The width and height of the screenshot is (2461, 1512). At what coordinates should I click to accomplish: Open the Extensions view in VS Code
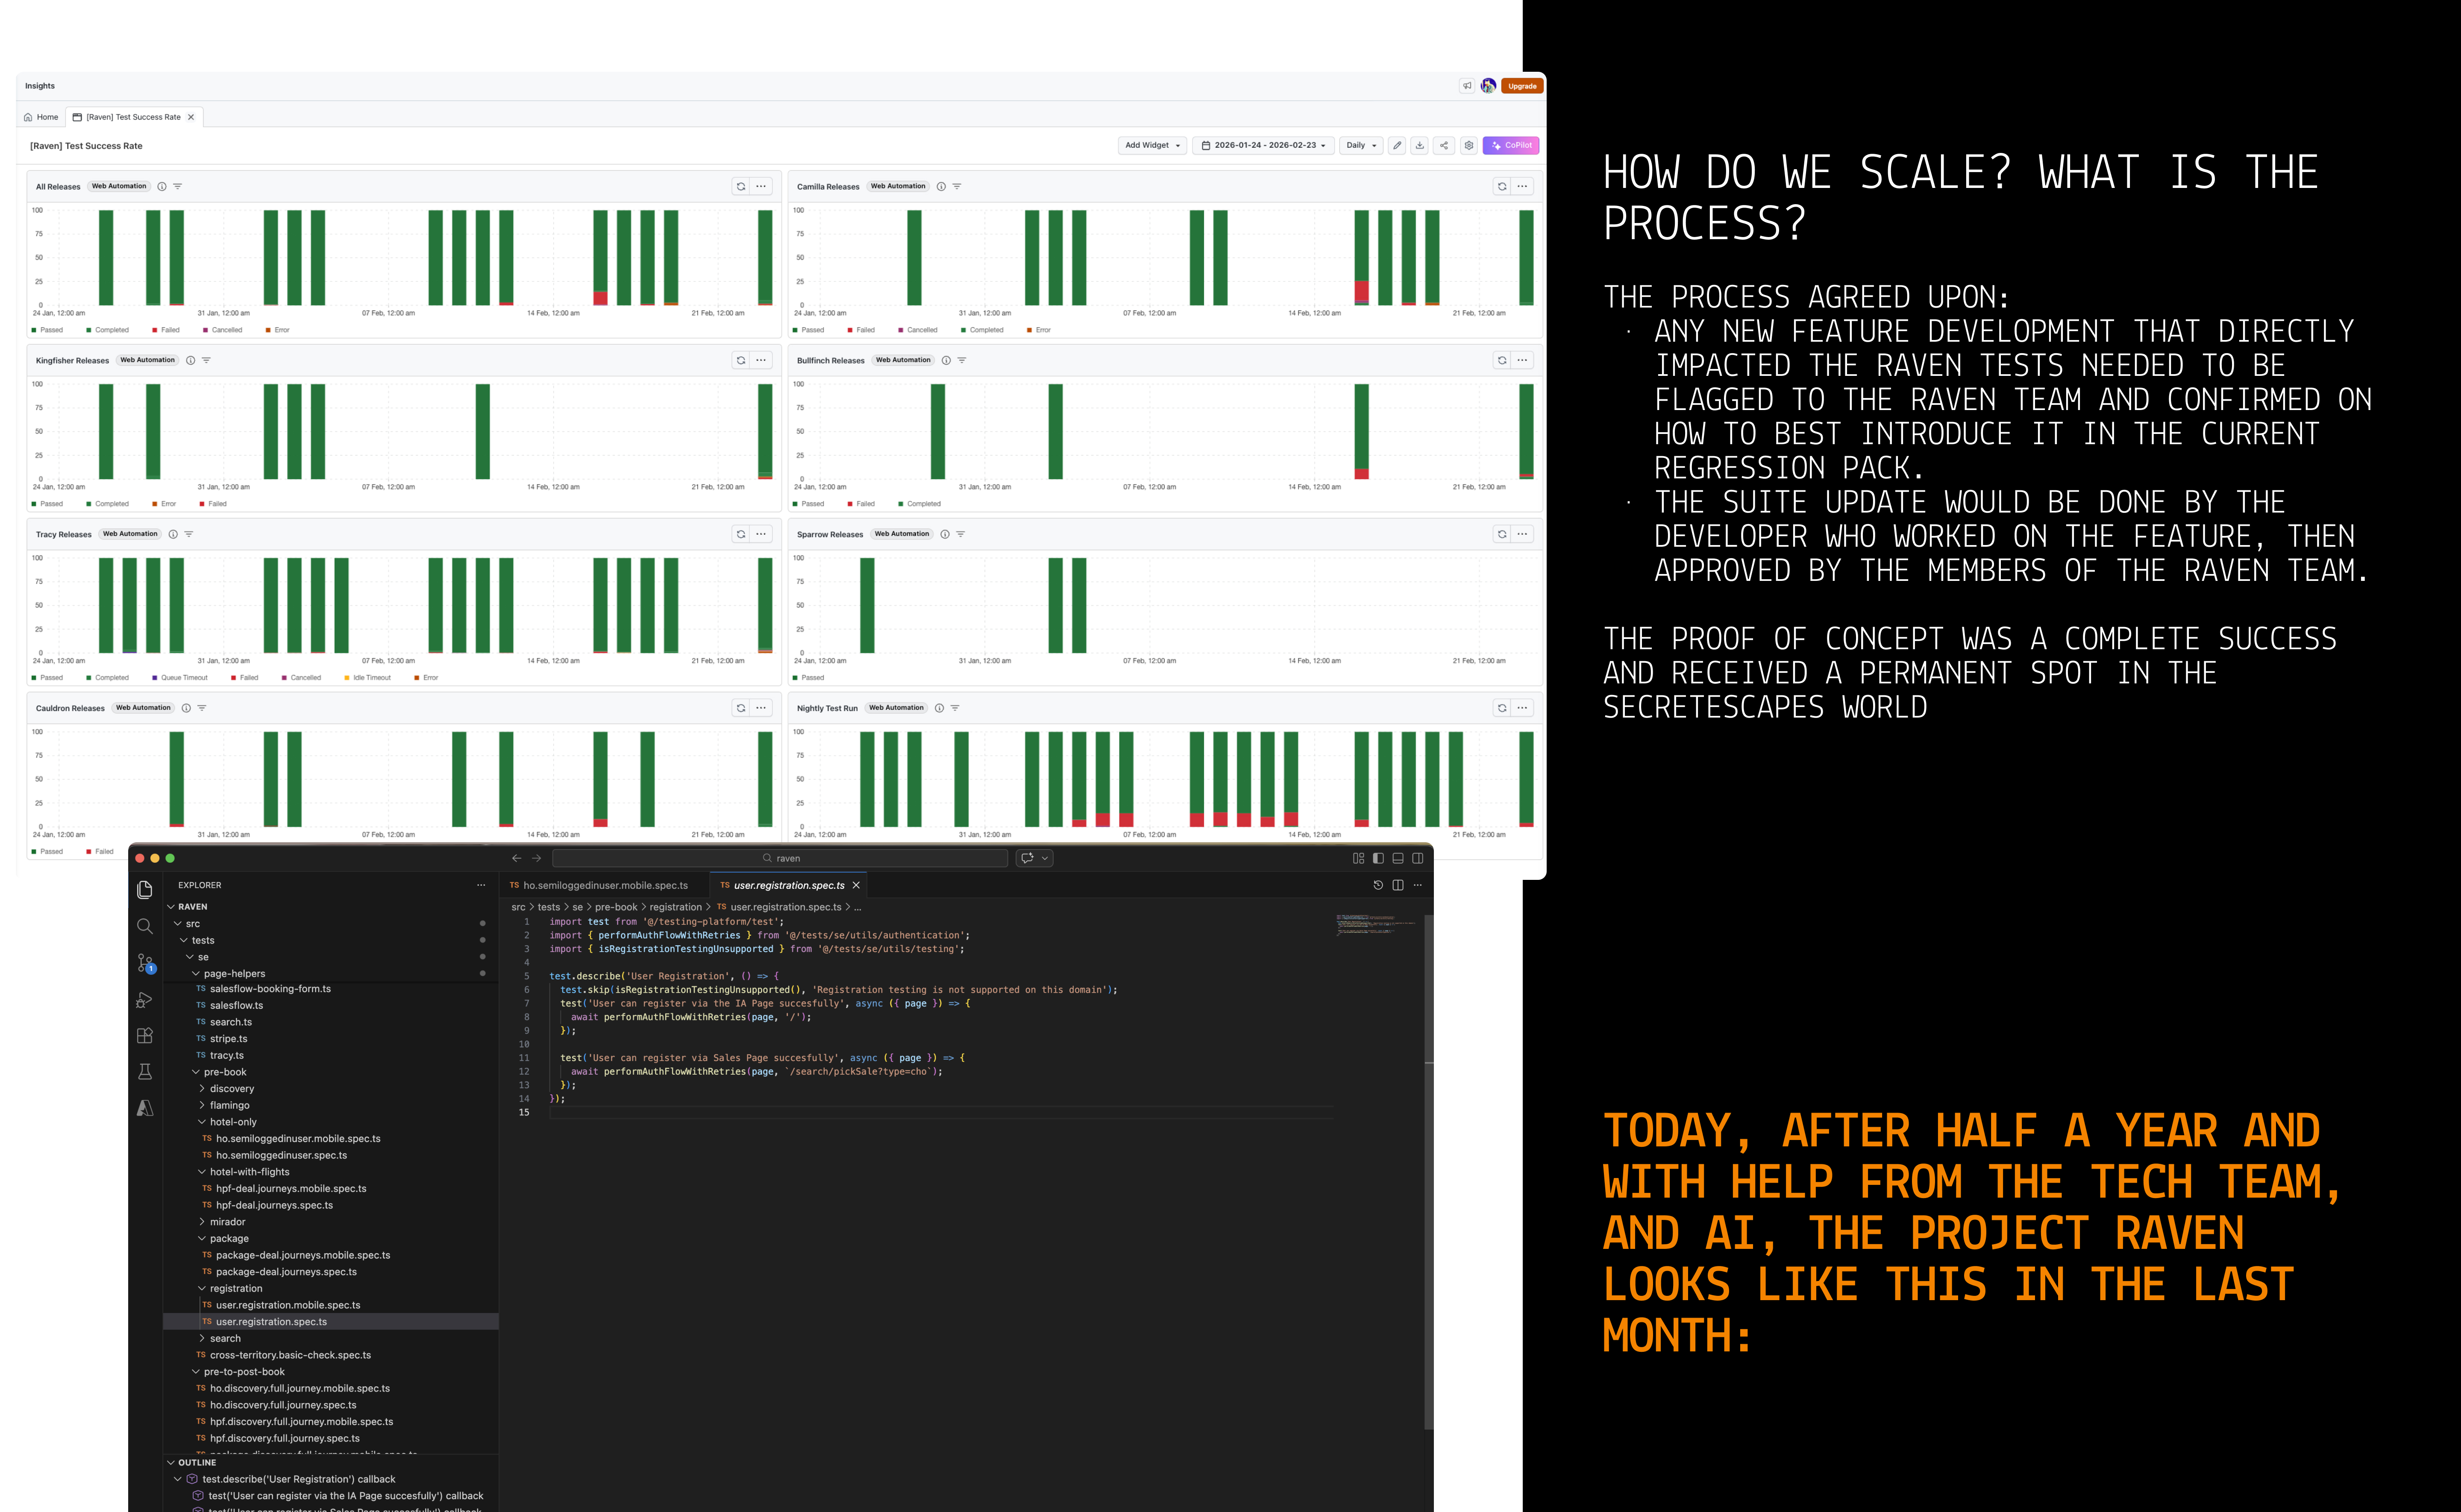coord(145,1036)
